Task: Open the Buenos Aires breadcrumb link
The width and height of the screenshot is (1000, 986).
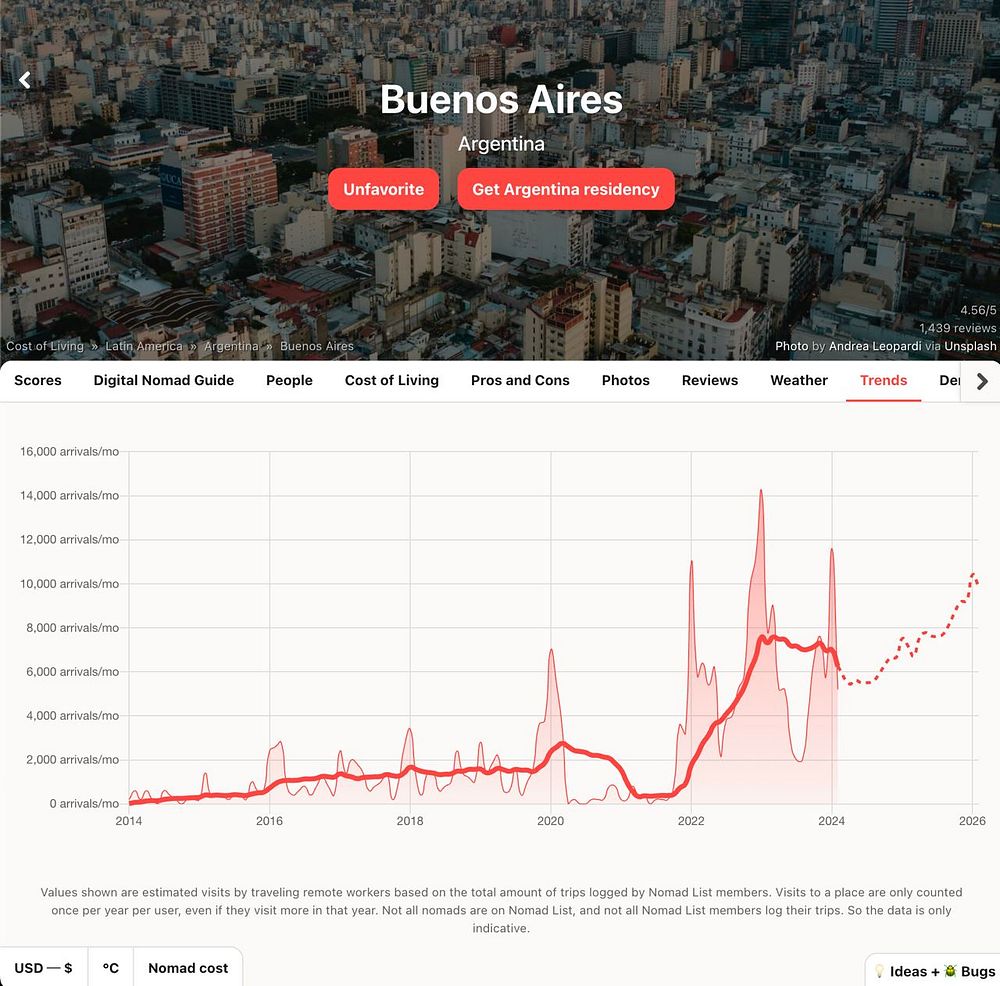Action: pos(316,346)
